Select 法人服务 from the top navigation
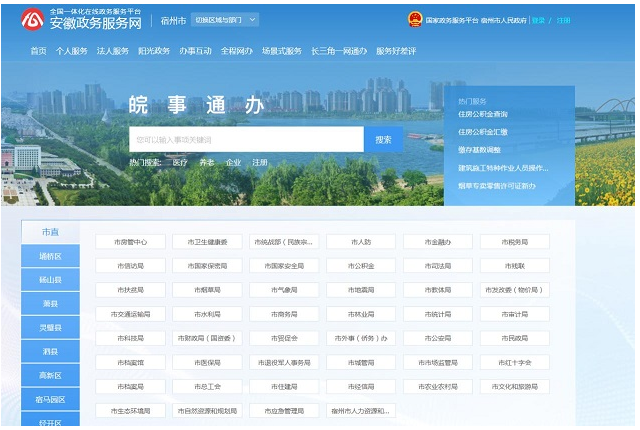The height and width of the screenshot is (430, 640). pyautogui.click(x=113, y=51)
